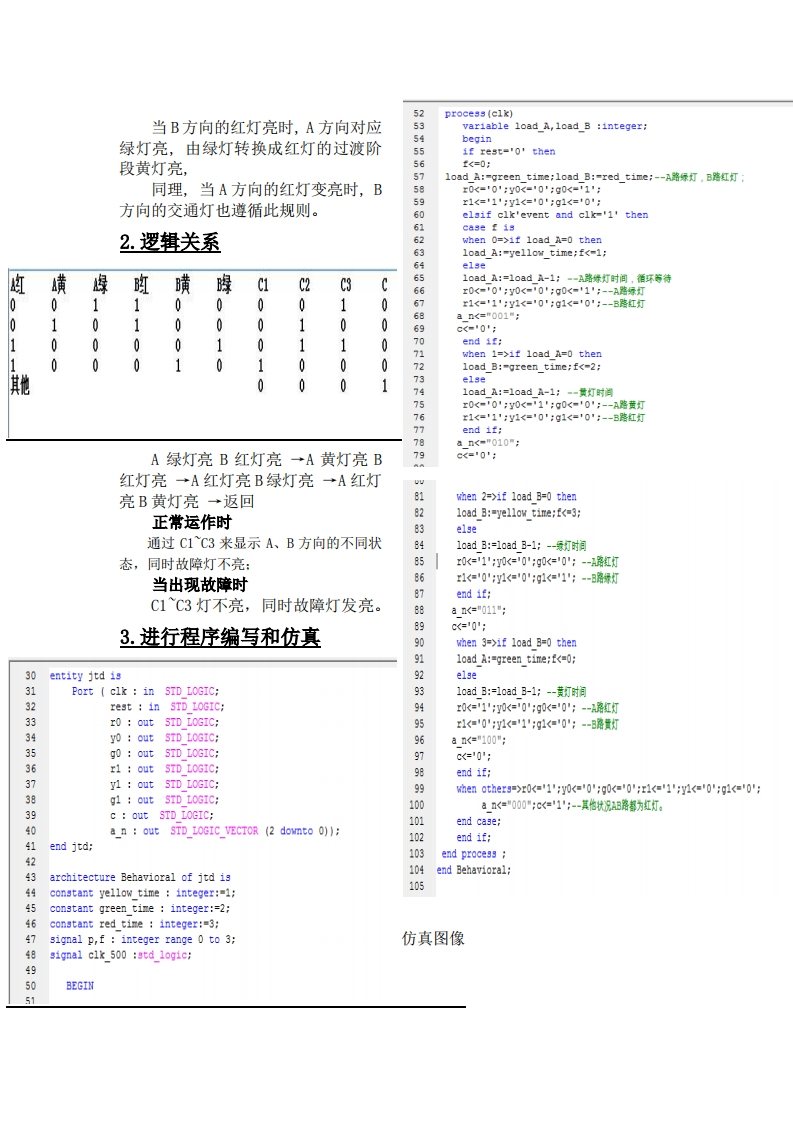Click the "end Behavioral;" line
This screenshot has width=793, height=1122.
[474, 870]
